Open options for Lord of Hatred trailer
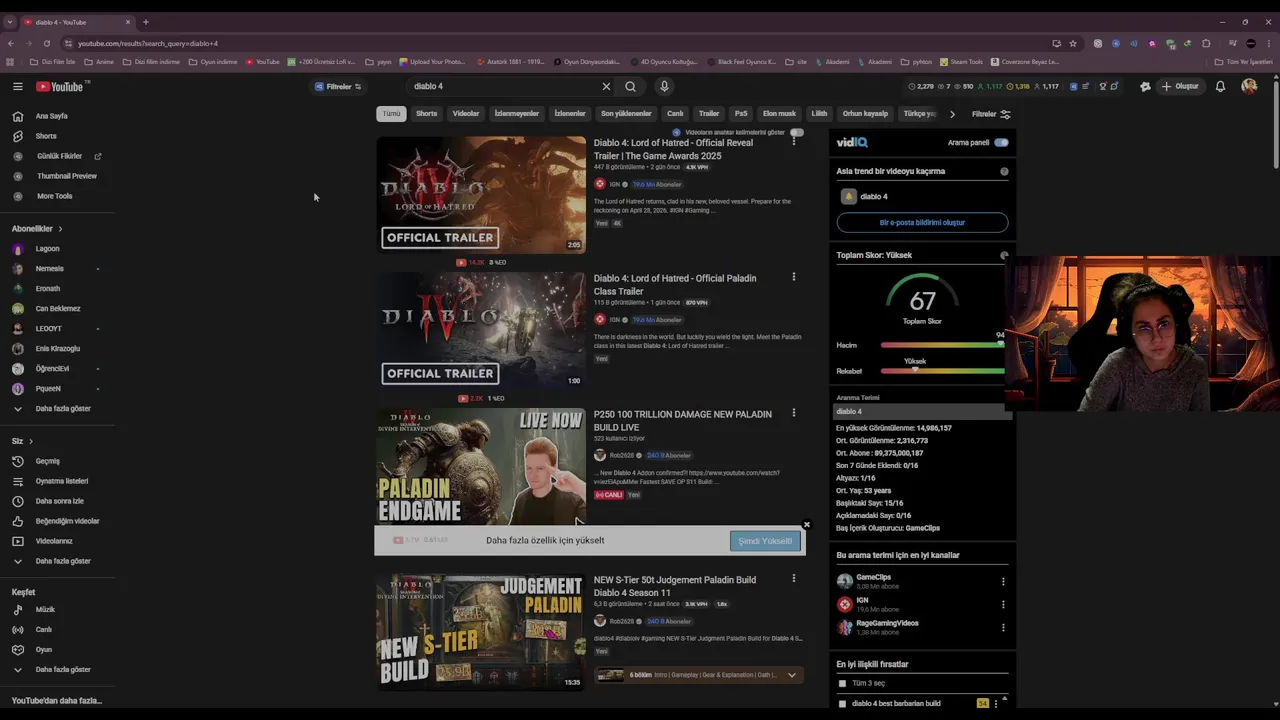 click(x=794, y=142)
